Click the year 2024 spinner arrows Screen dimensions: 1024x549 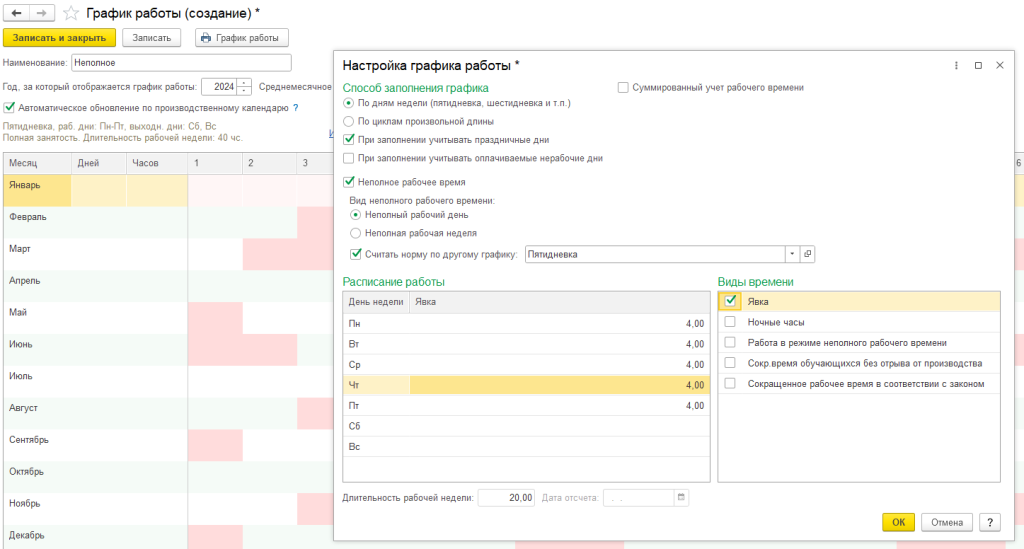[x=246, y=87]
